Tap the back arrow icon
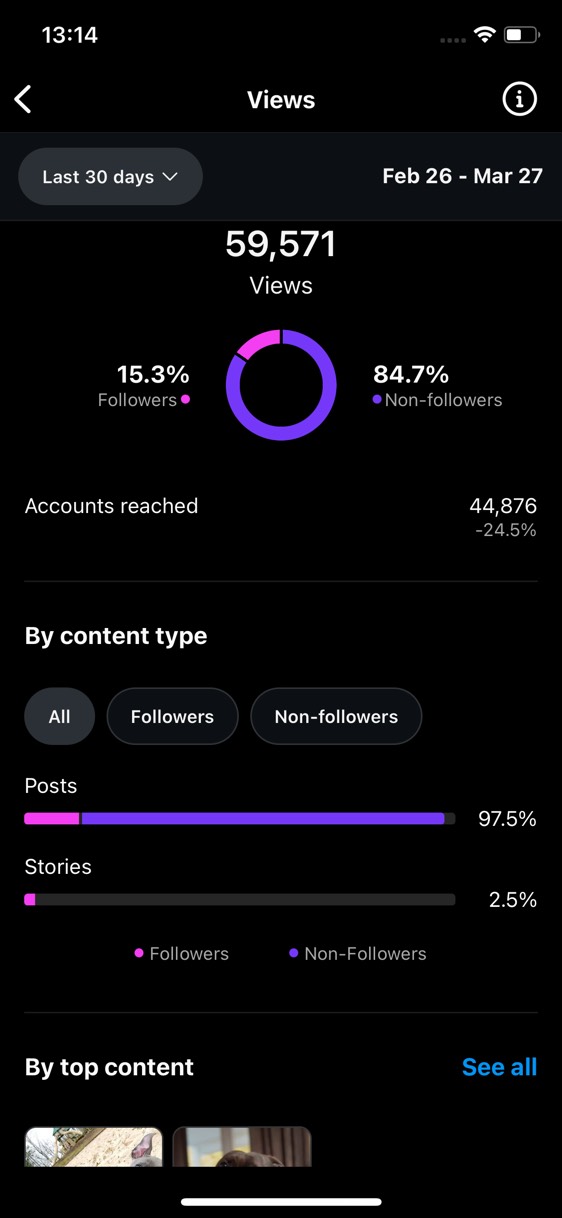Screen dimensions: 562x1218 point(24,99)
